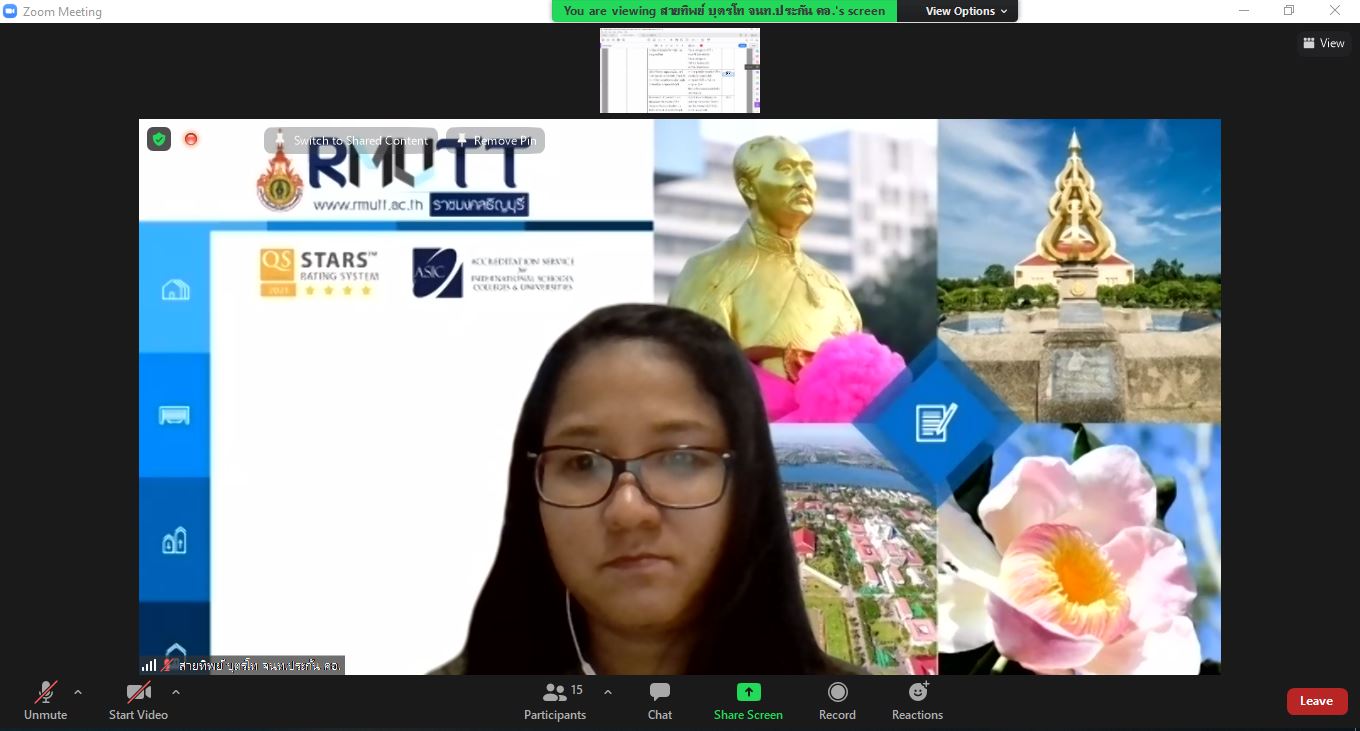Expand the arrow beside Participants
This screenshot has height=731, width=1360.
tap(607, 692)
